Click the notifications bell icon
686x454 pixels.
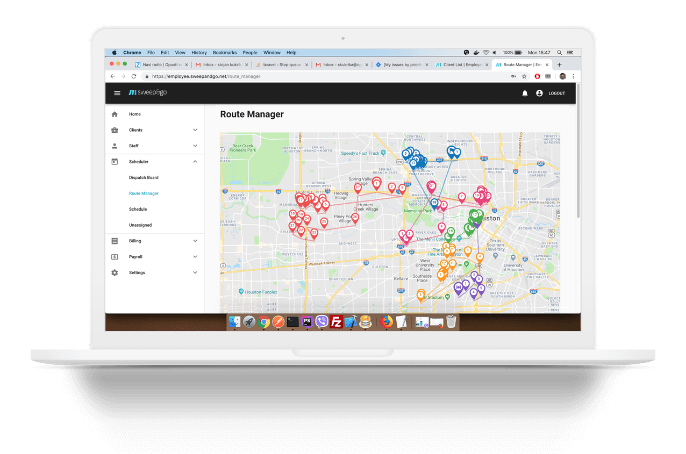524,93
